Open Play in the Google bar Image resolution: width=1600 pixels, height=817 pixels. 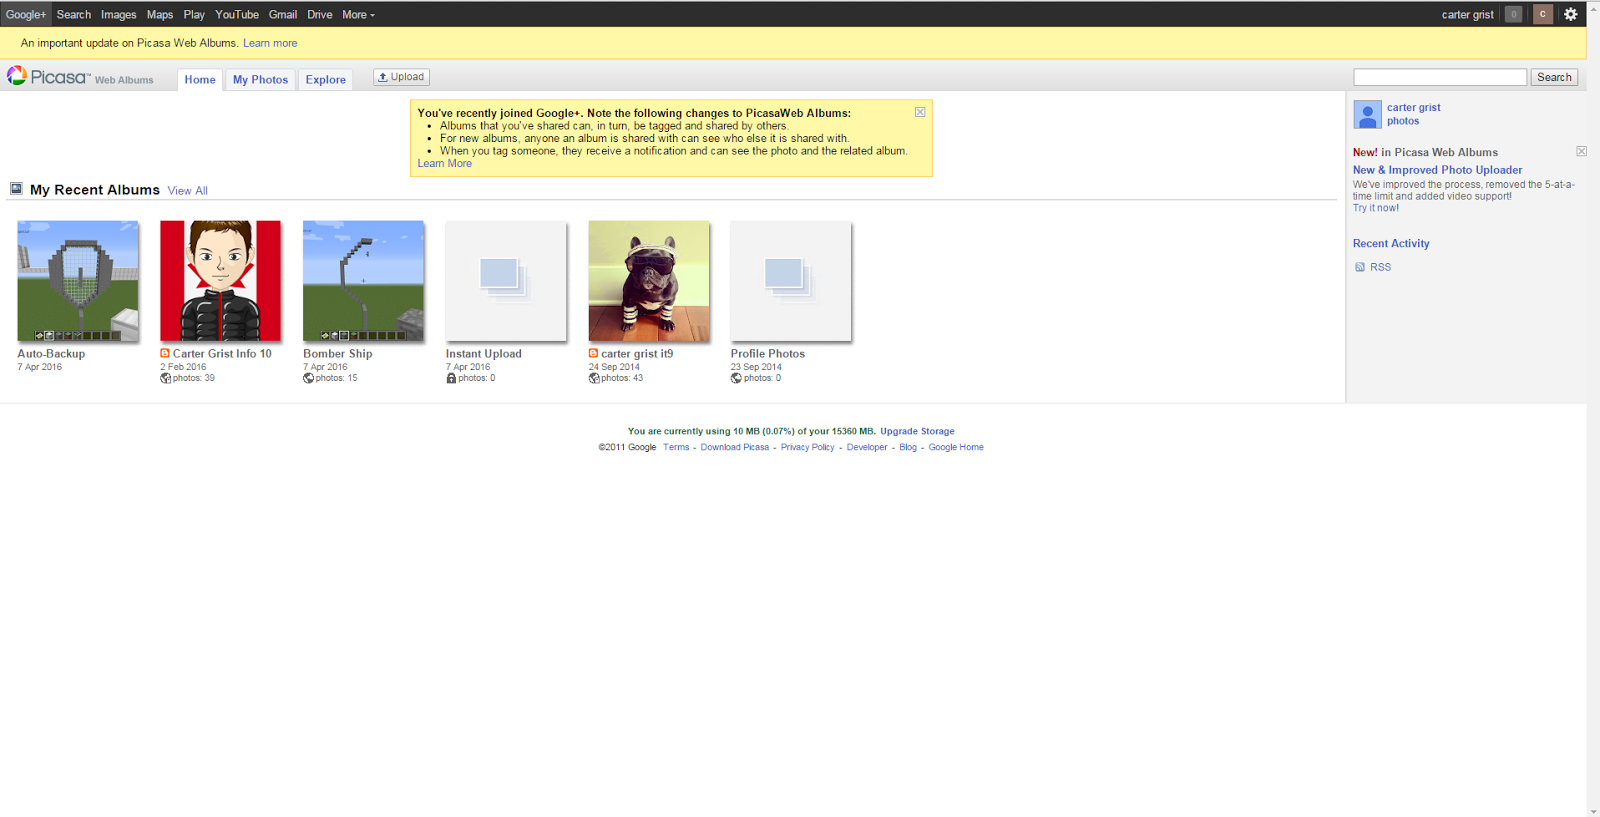(194, 14)
